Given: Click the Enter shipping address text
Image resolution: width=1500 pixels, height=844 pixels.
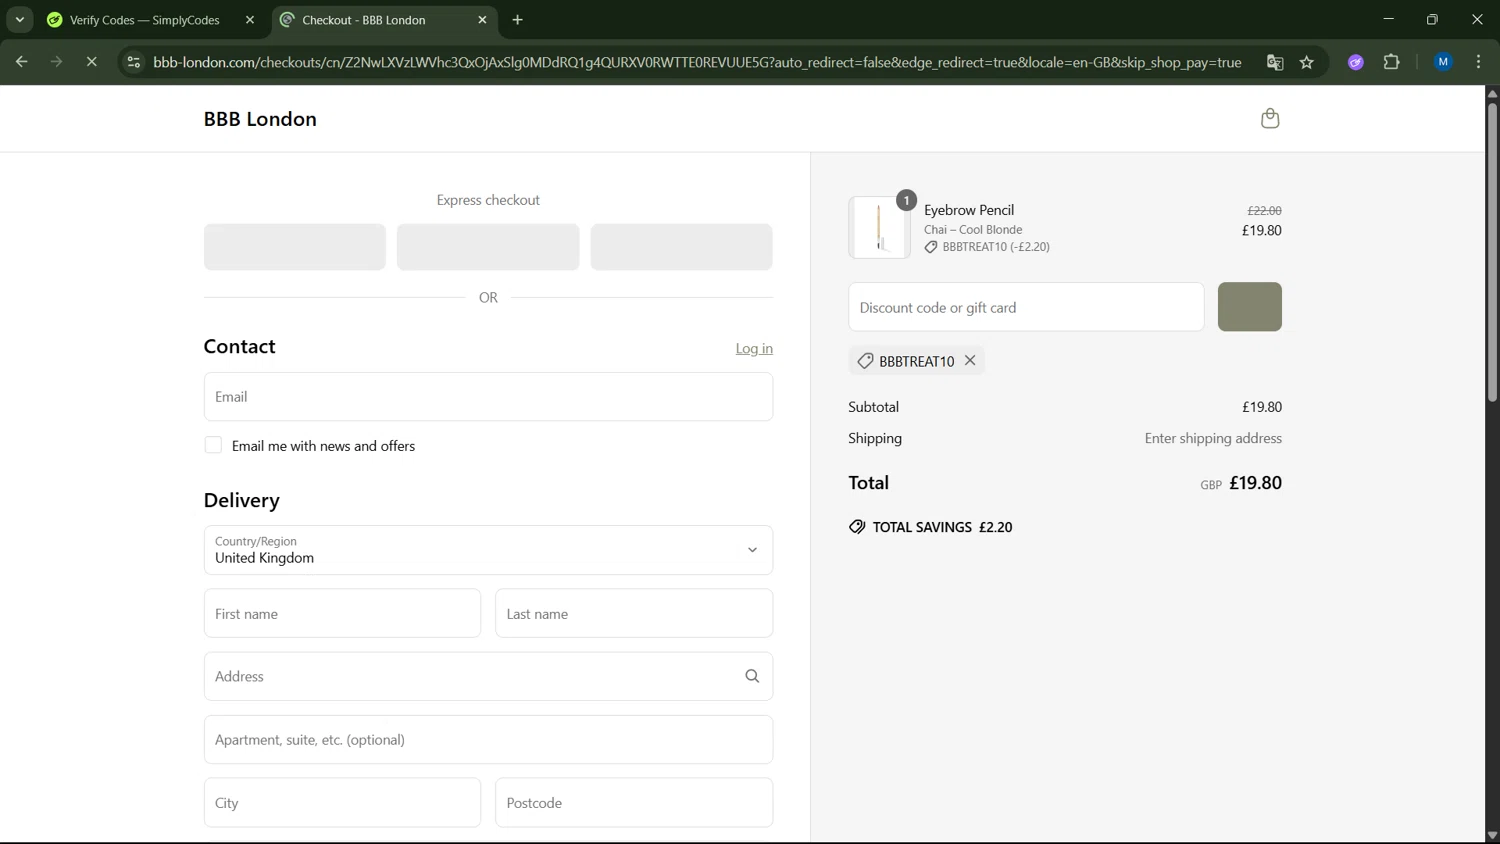Looking at the screenshot, I should click(x=1213, y=438).
